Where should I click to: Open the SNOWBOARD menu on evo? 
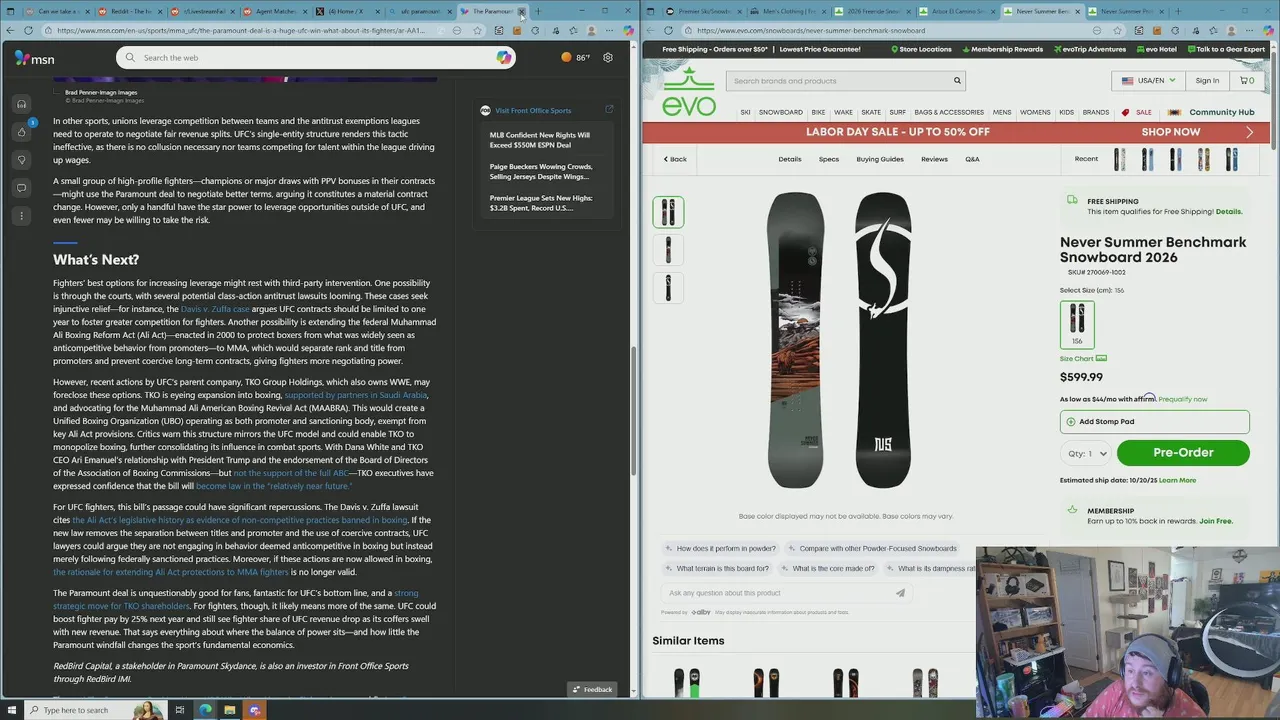click(781, 112)
